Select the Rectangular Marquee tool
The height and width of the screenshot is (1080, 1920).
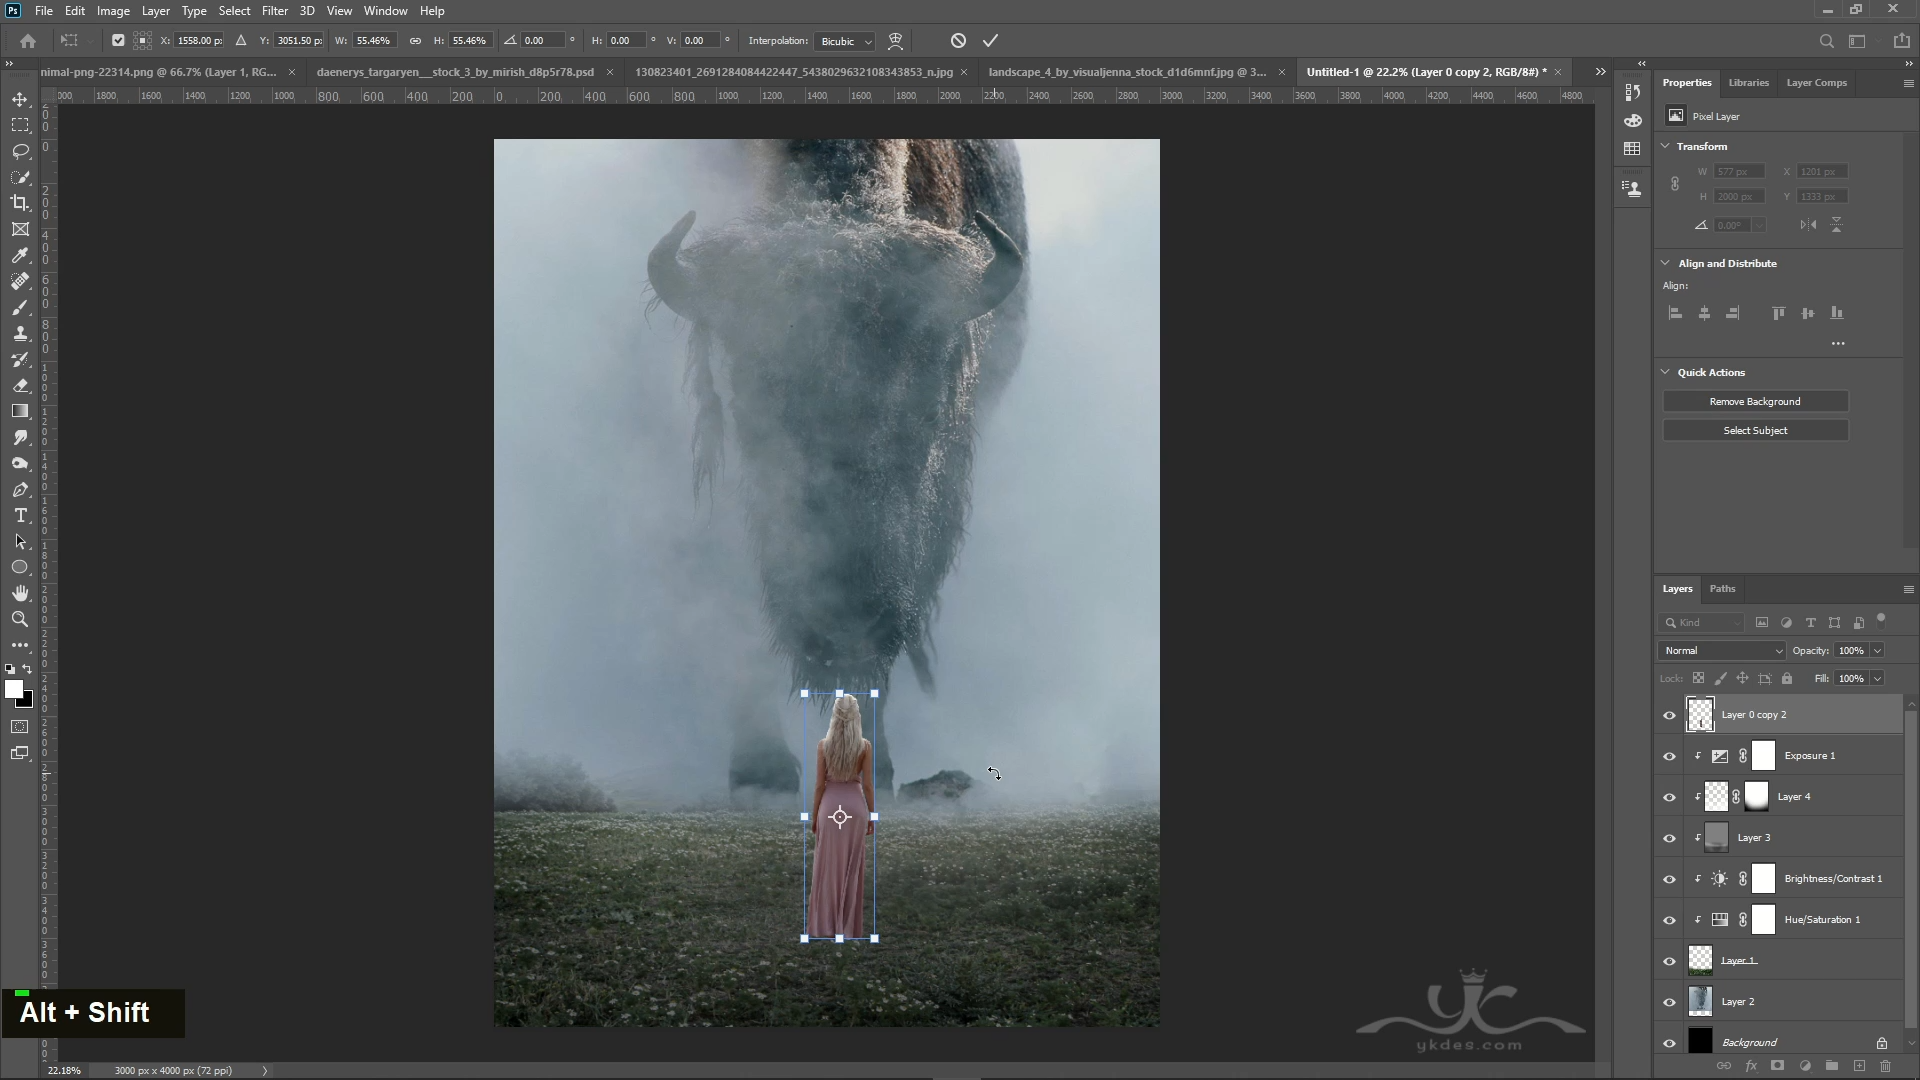coord(20,125)
